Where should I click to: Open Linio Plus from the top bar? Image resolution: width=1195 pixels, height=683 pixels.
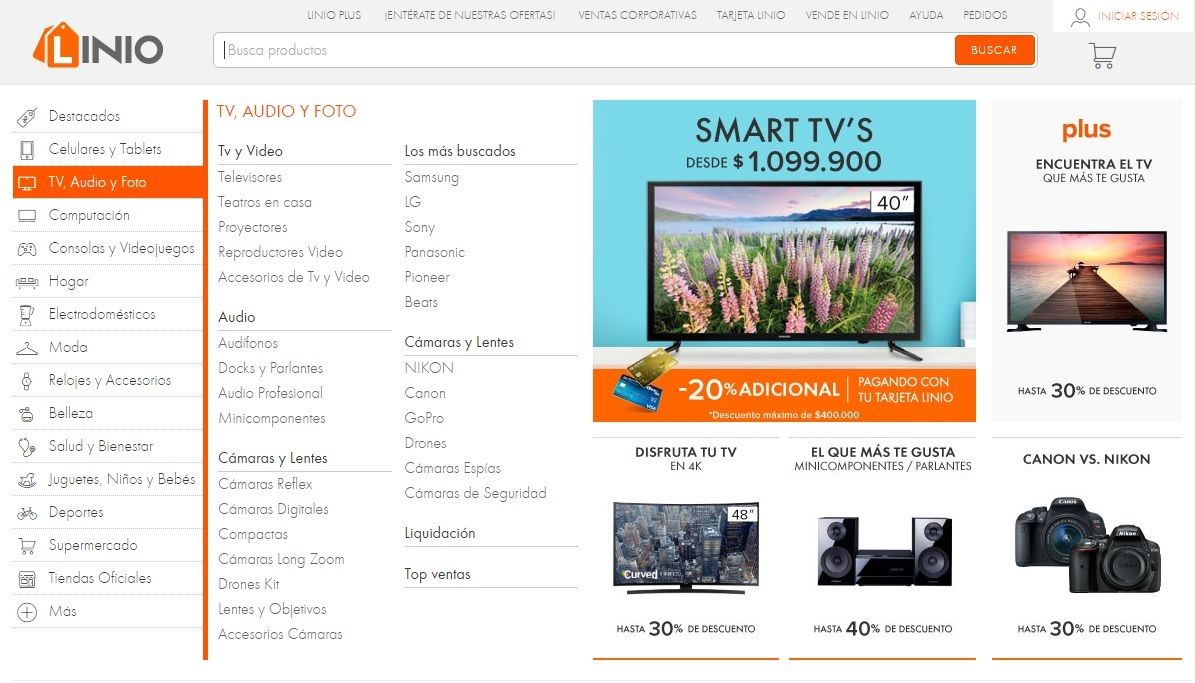tap(334, 15)
